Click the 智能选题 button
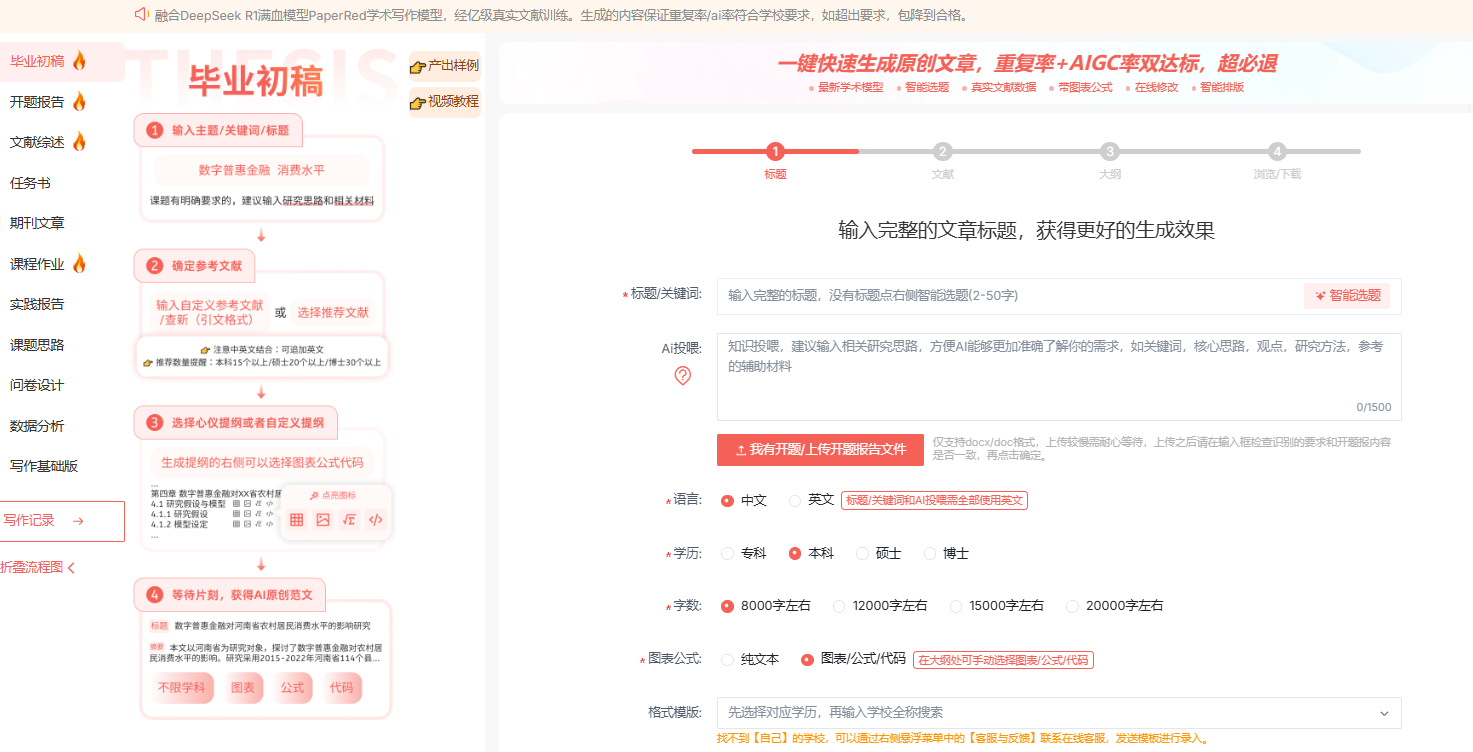The width and height of the screenshot is (1473, 752). [1347, 295]
